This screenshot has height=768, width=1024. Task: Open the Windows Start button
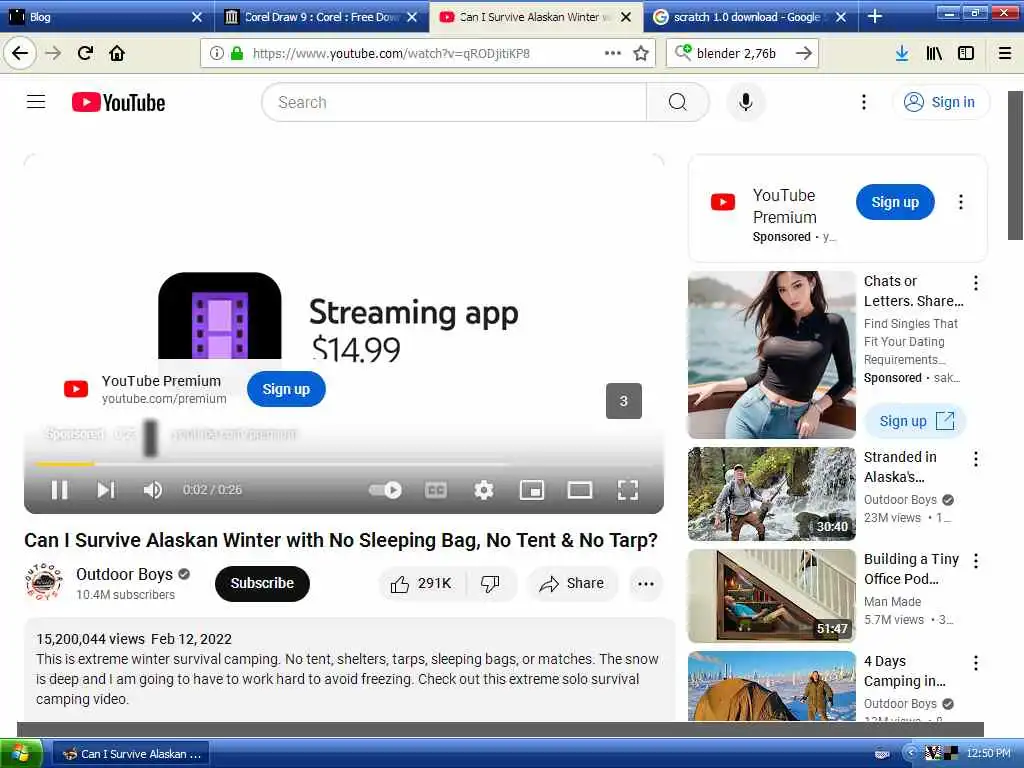[x=21, y=753]
